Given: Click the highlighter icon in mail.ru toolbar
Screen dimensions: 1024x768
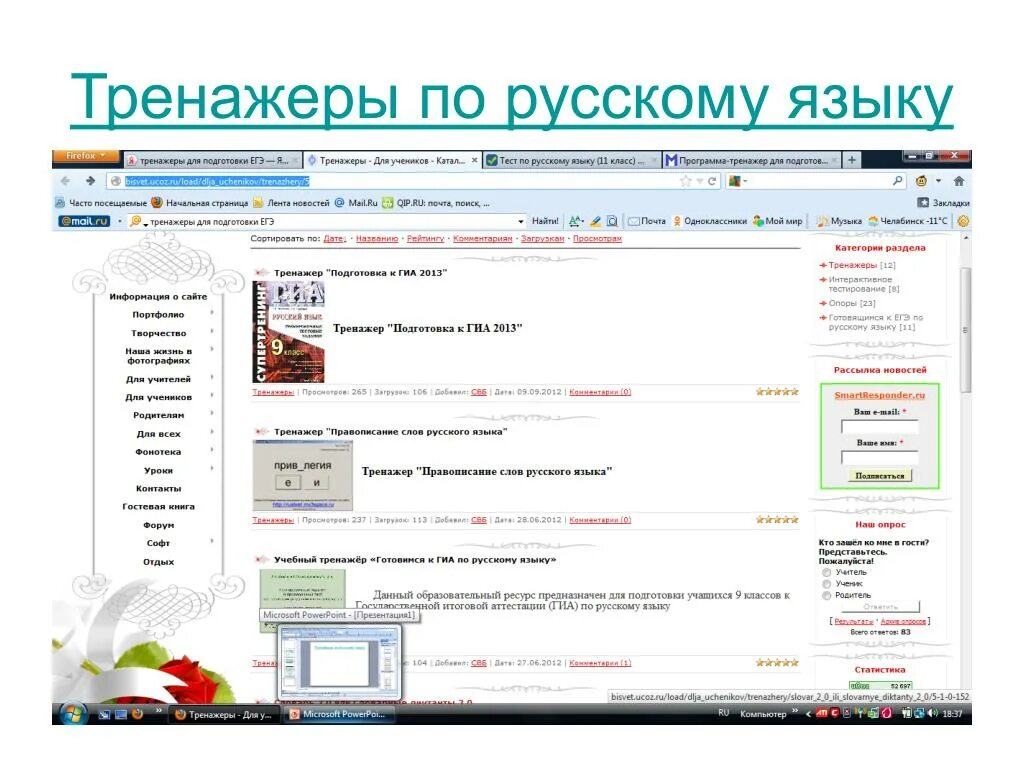Looking at the screenshot, I should (x=595, y=221).
